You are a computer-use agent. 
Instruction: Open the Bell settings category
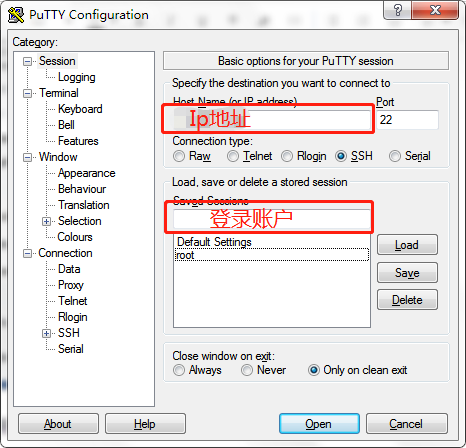coord(66,125)
